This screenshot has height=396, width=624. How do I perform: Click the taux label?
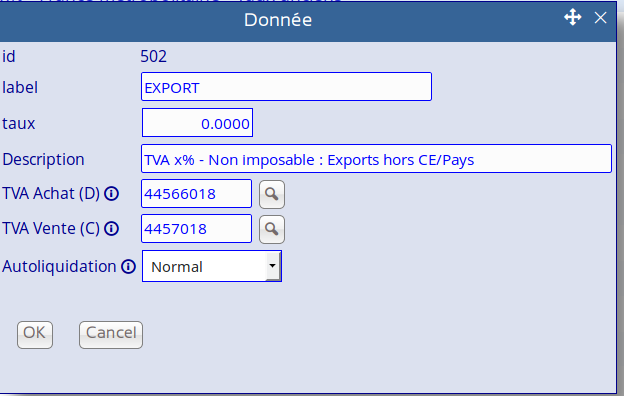19,123
